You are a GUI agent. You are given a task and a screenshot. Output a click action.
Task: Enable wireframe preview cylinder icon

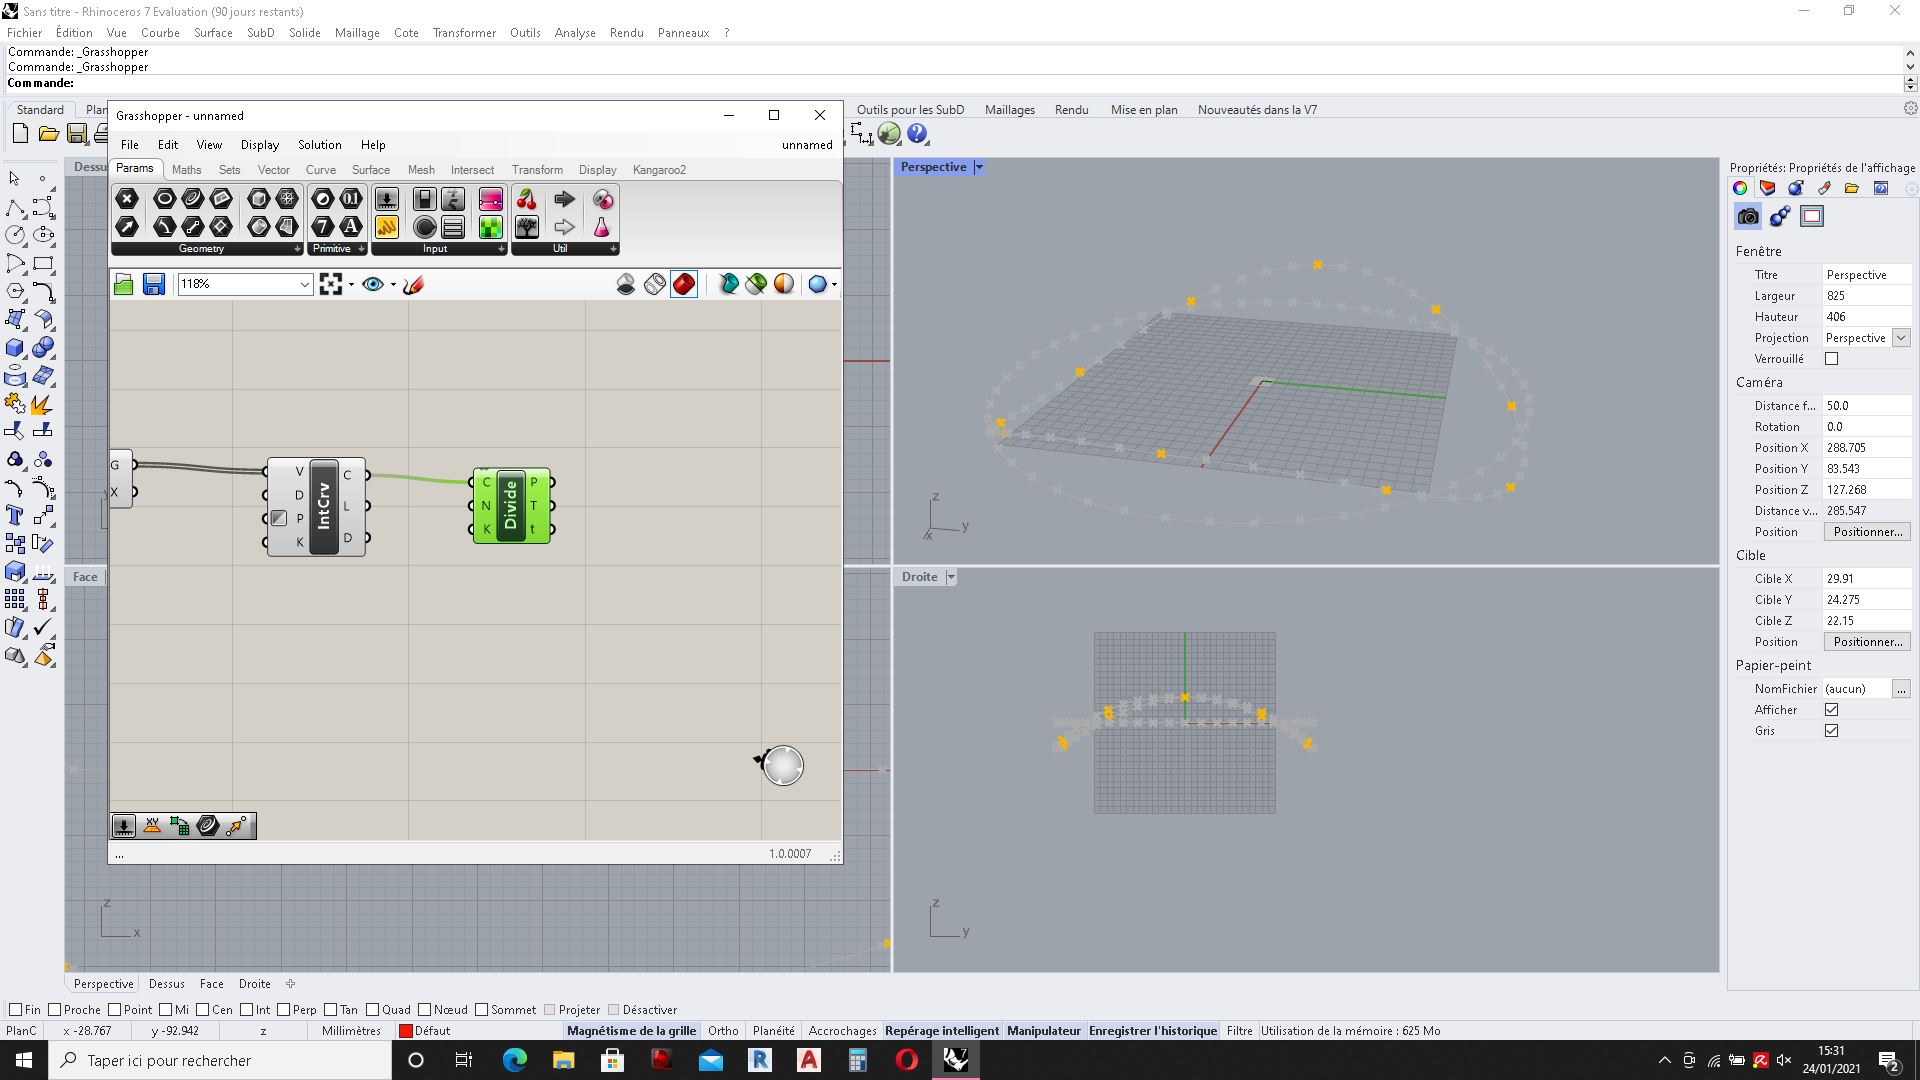tap(655, 285)
